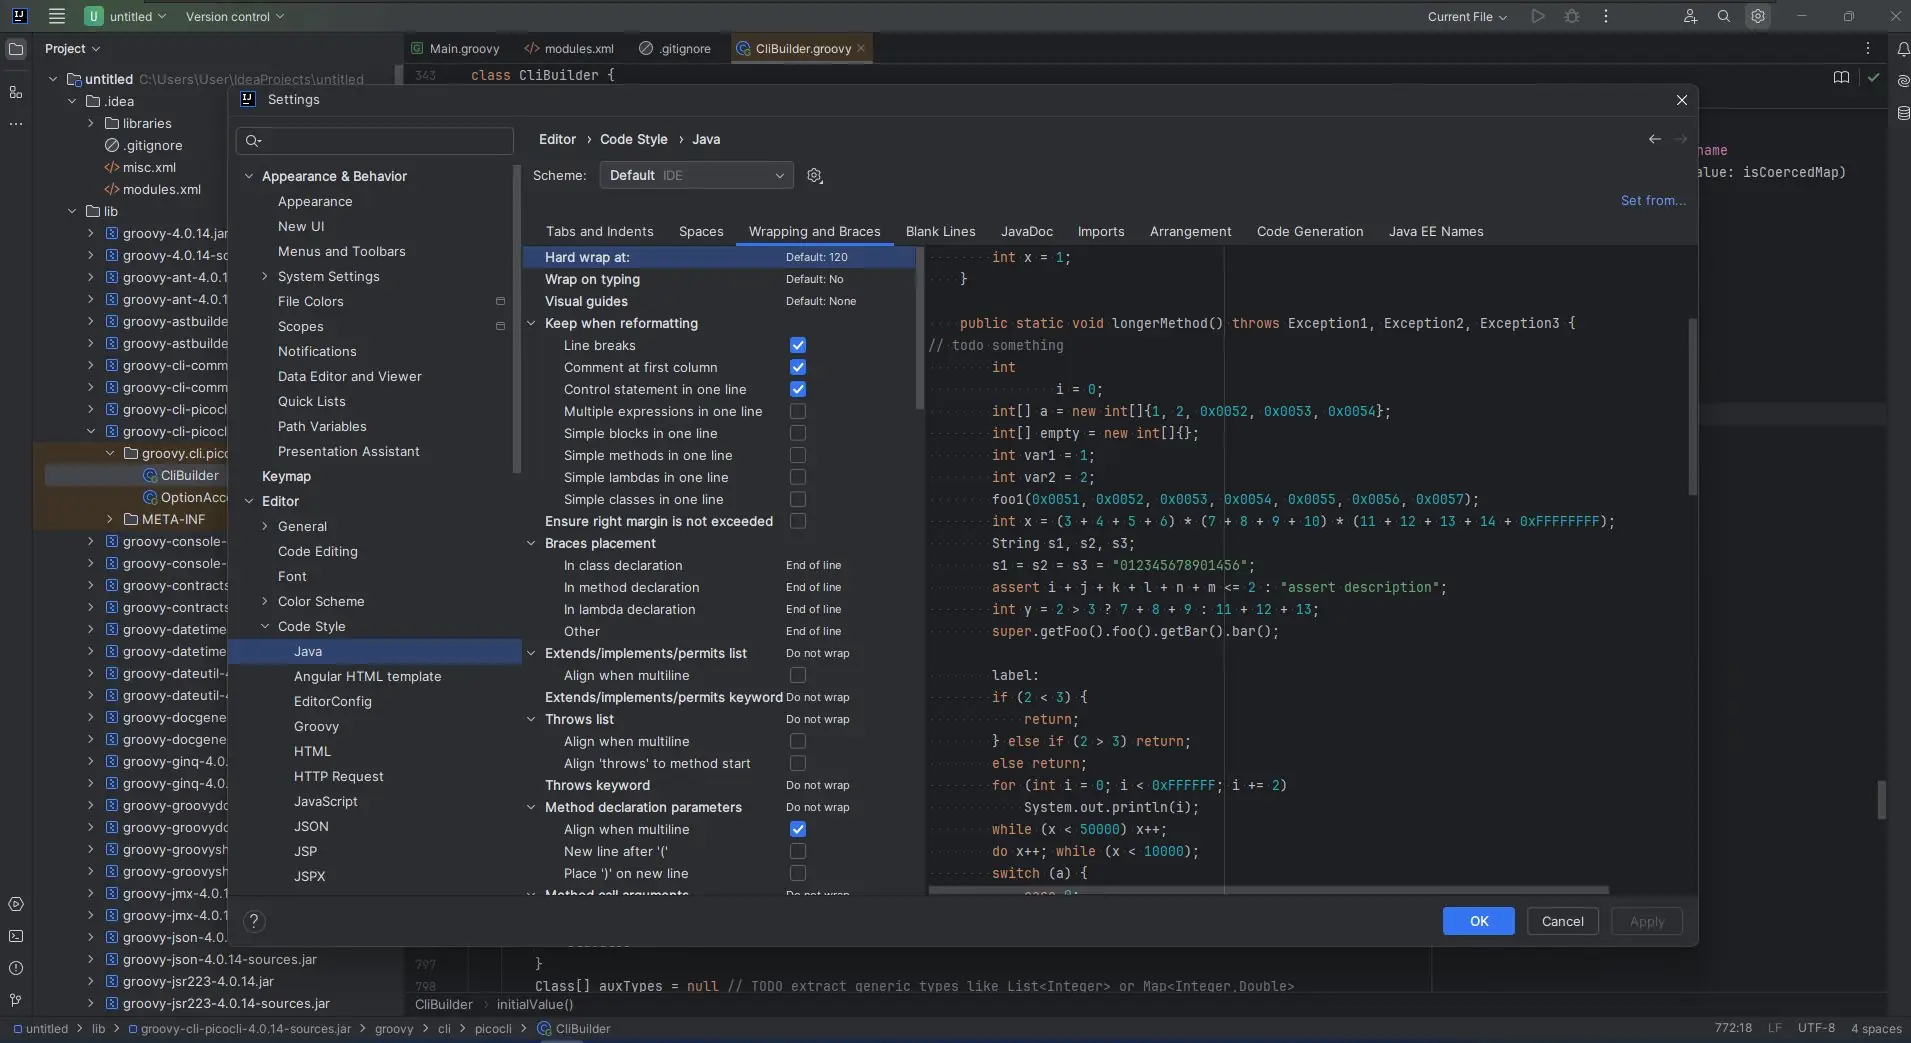1911x1043 pixels.
Task: Click the Set from... link
Action: point(1652,201)
